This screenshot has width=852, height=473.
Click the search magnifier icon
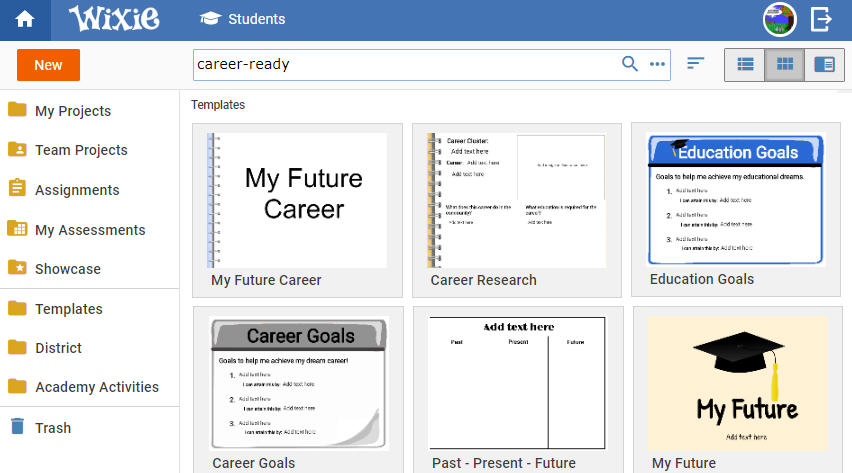click(x=630, y=64)
